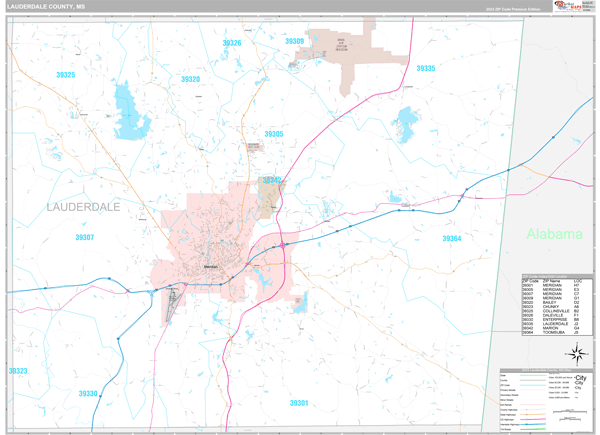600x435 pixels.
Task: Click the ZIP code 39335 label
Action: click(x=426, y=68)
